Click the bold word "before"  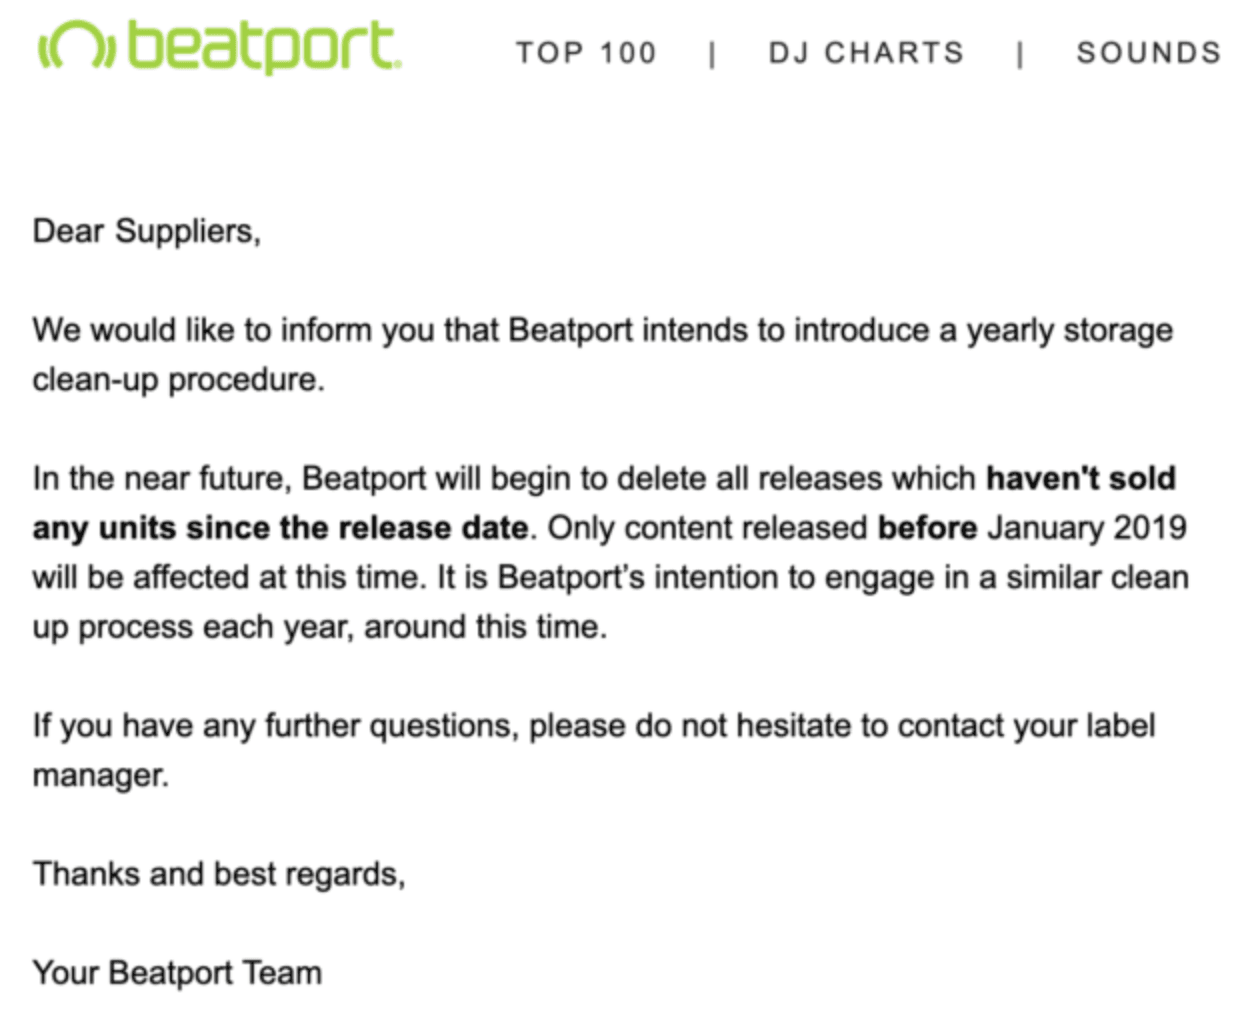coord(927,527)
